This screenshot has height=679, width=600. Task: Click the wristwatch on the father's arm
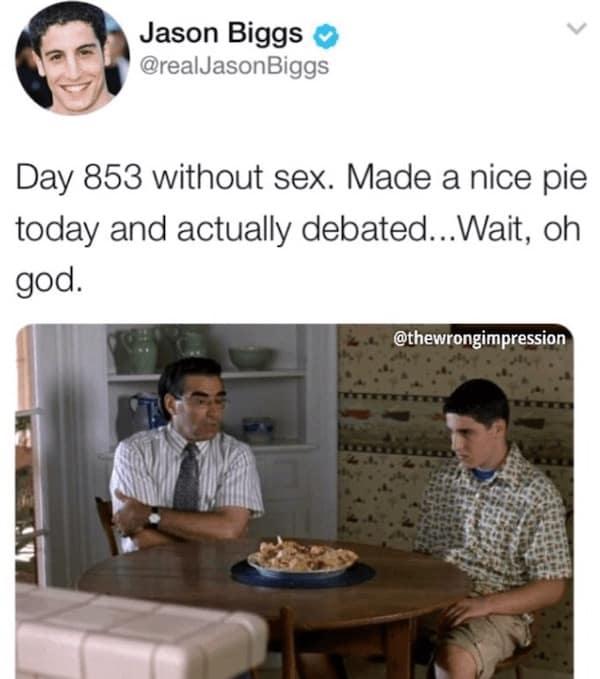tap(153, 517)
